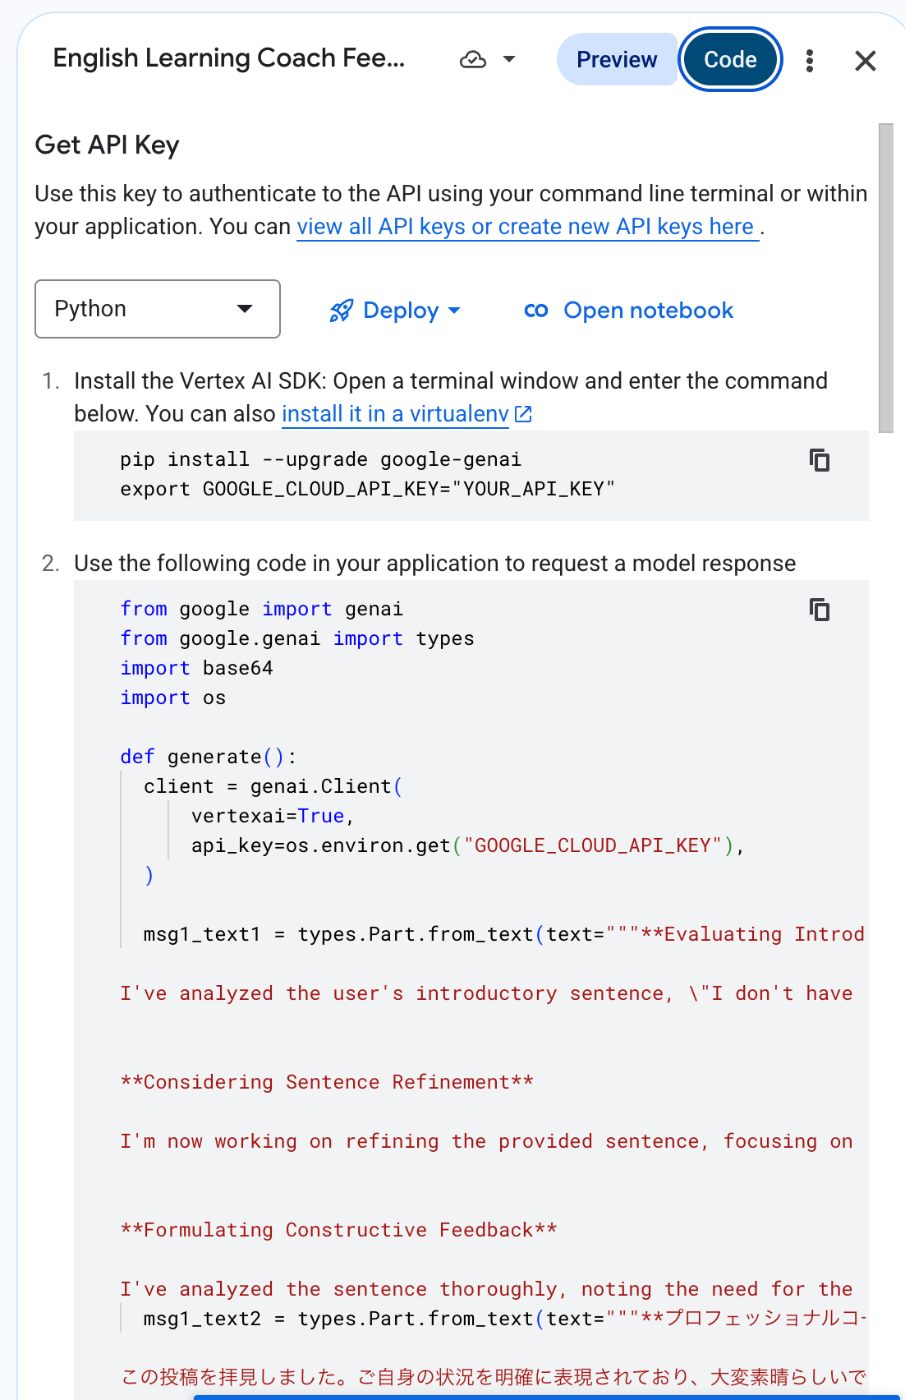Switch to the Code tab
The width and height of the screenshot is (905, 1400).
[x=730, y=60]
